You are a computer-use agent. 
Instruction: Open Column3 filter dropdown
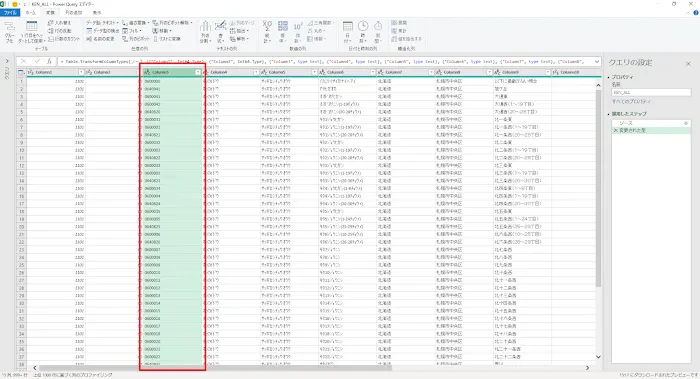[198, 72]
